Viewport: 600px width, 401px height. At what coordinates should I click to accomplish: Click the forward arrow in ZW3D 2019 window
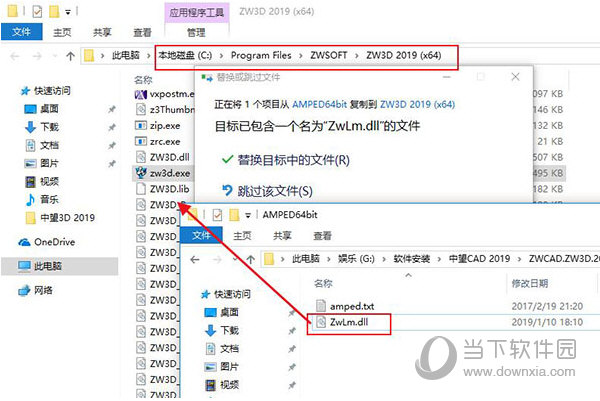click(37, 57)
